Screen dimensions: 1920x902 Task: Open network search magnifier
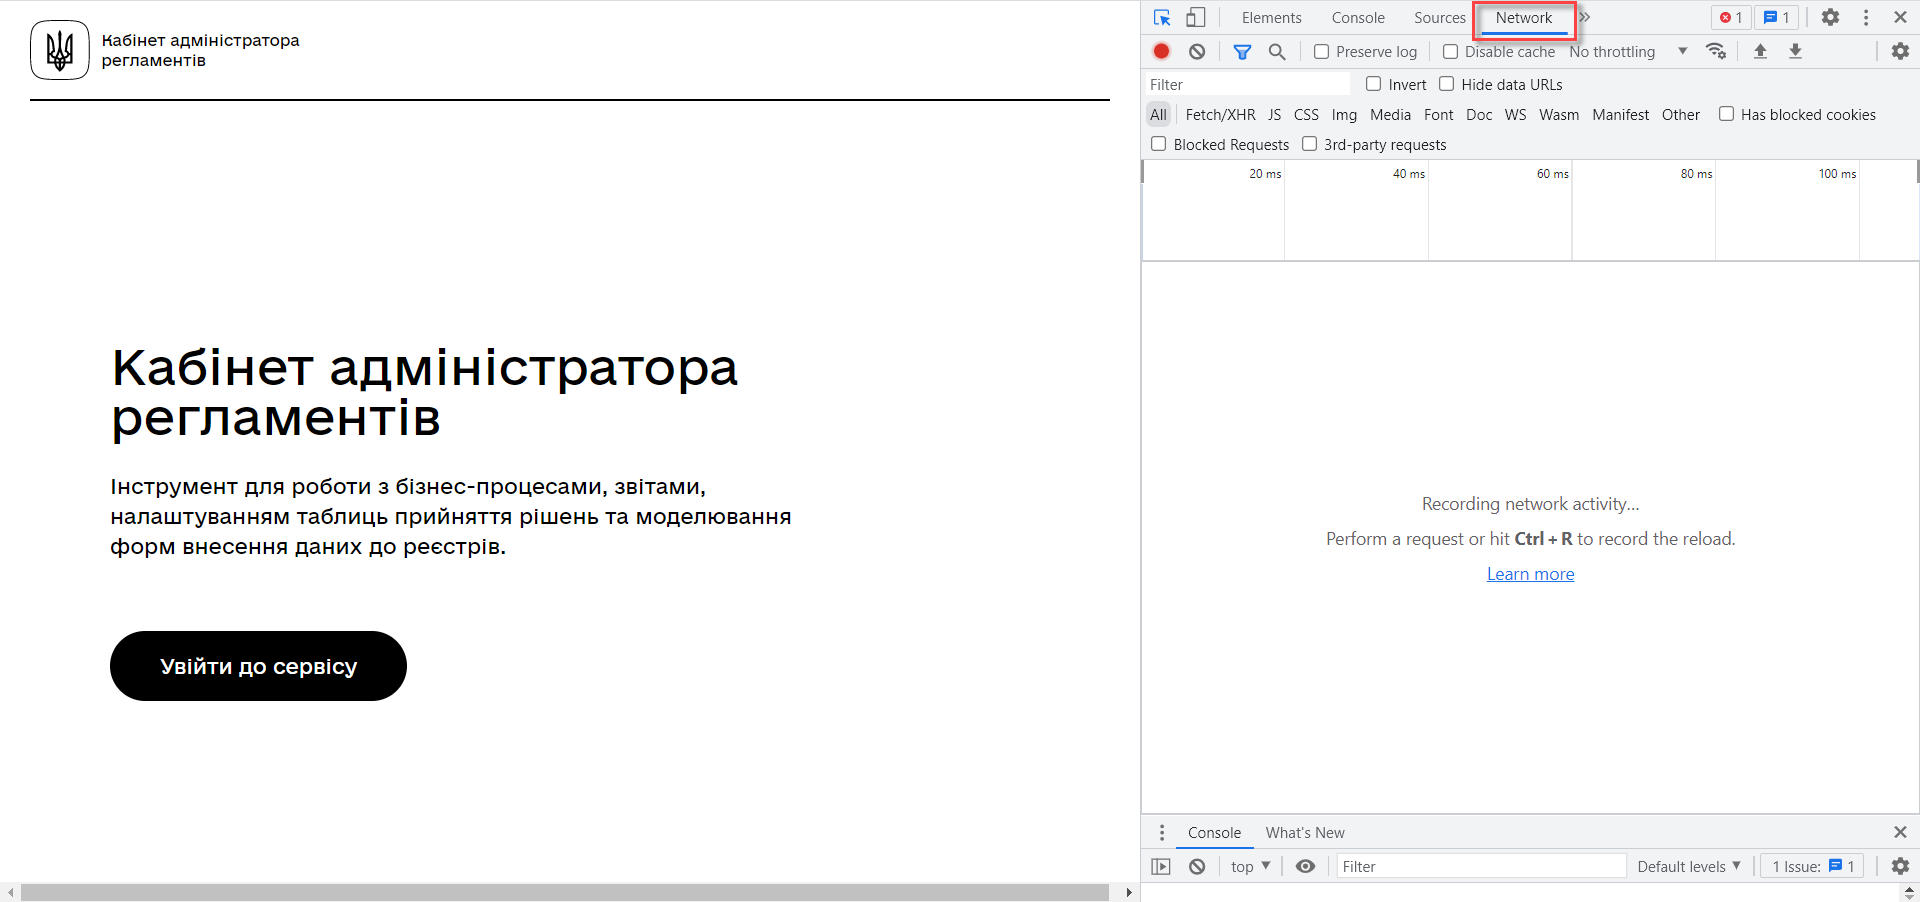point(1277,52)
